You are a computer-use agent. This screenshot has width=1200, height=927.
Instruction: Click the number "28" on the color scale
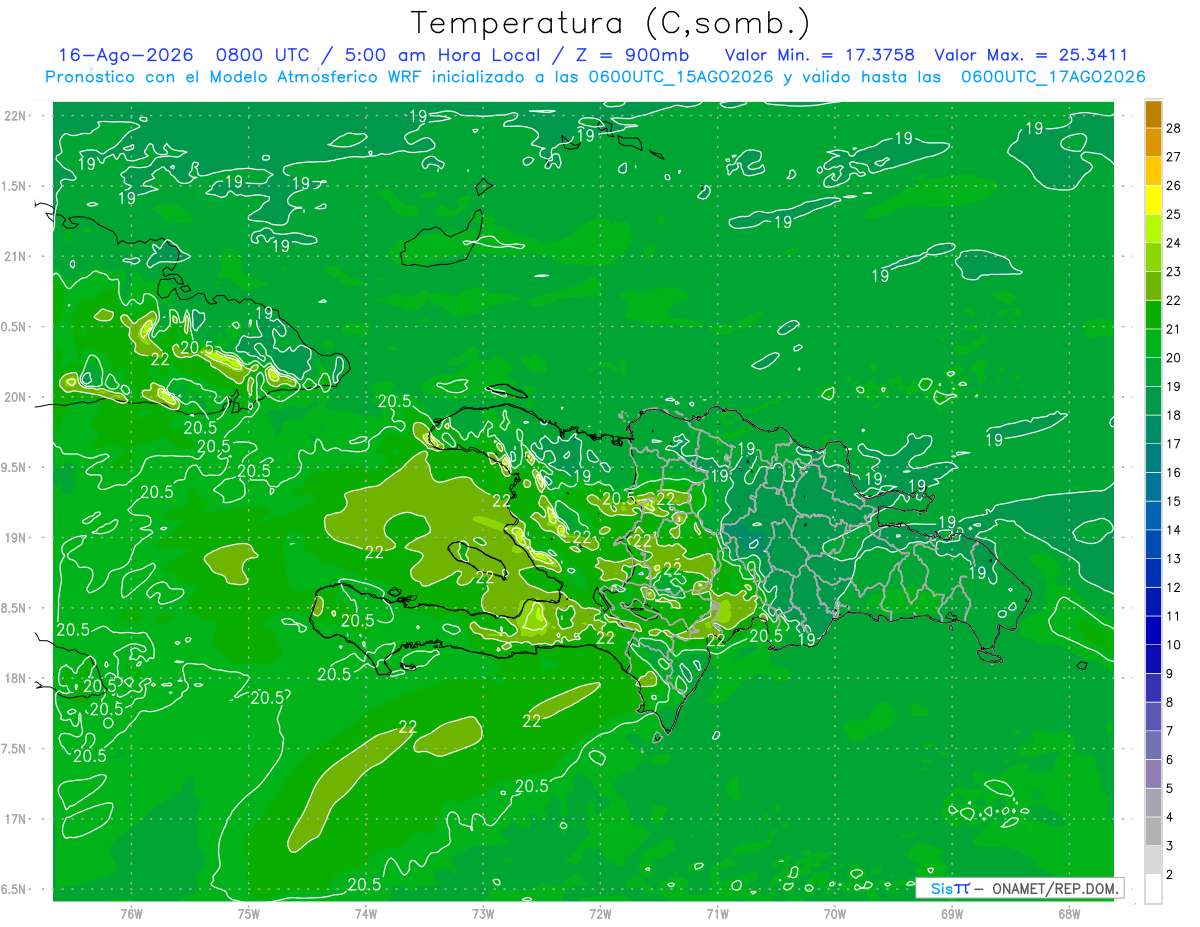click(x=1174, y=128)
